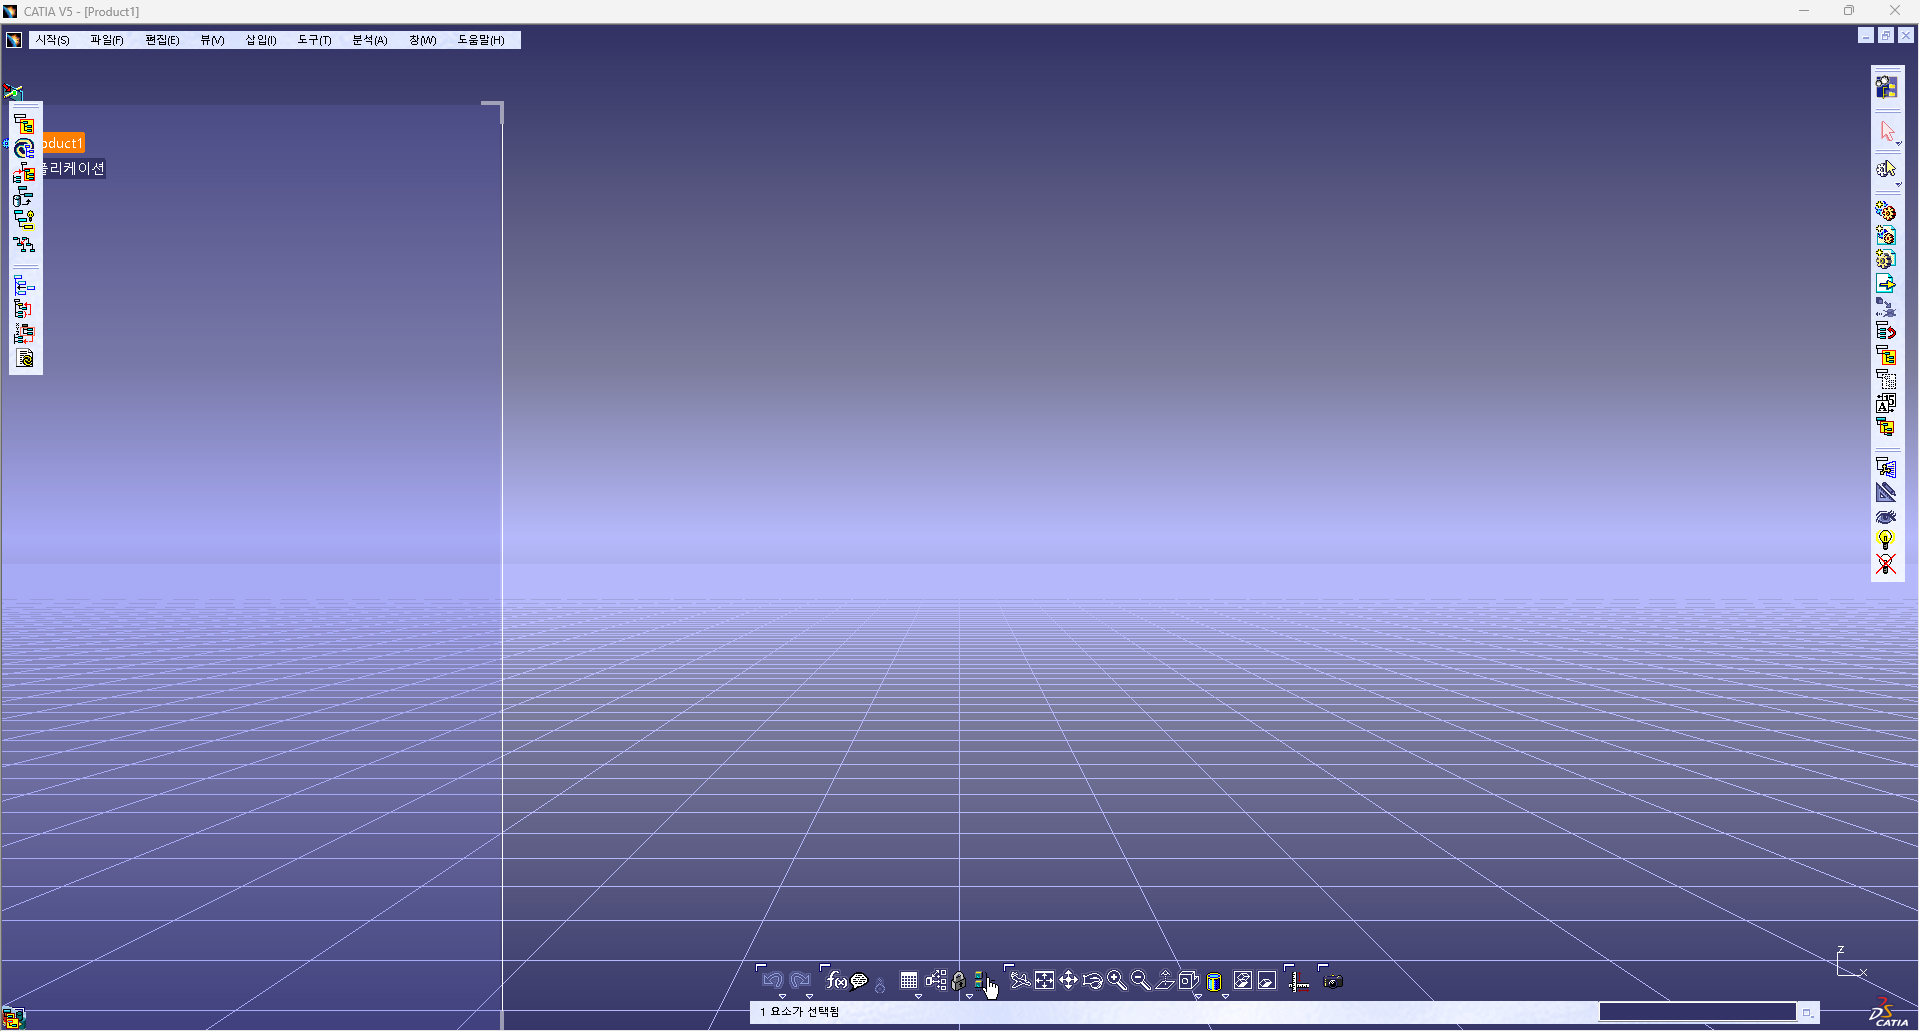Open the 편집(E) menu
This screenshot has width=1920, height=1032.
click(x=162, y=40)
